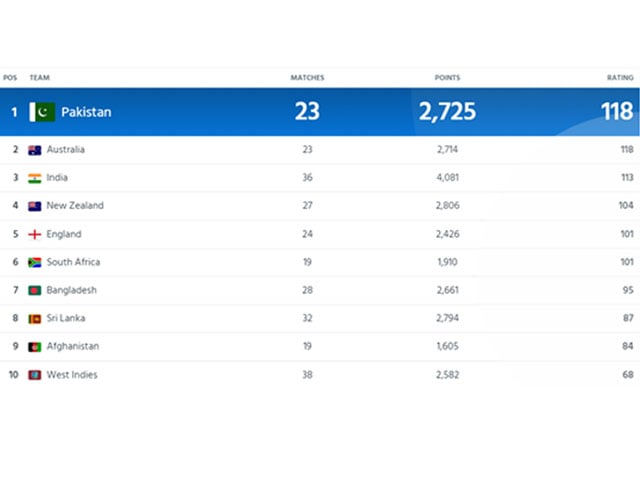Click England's matches count 24
640x480 pixels.
point(307,234)
